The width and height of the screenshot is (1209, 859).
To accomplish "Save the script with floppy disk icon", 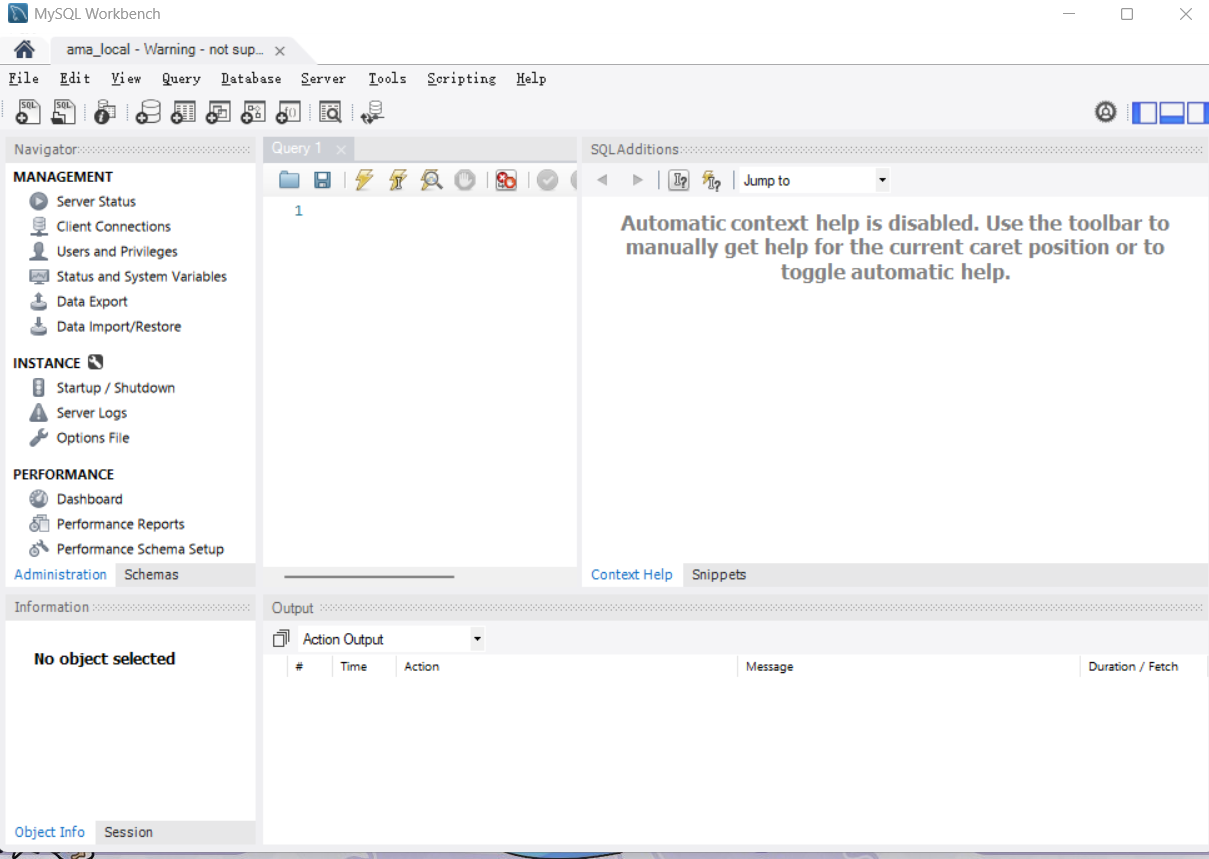I will coord(322,180).
